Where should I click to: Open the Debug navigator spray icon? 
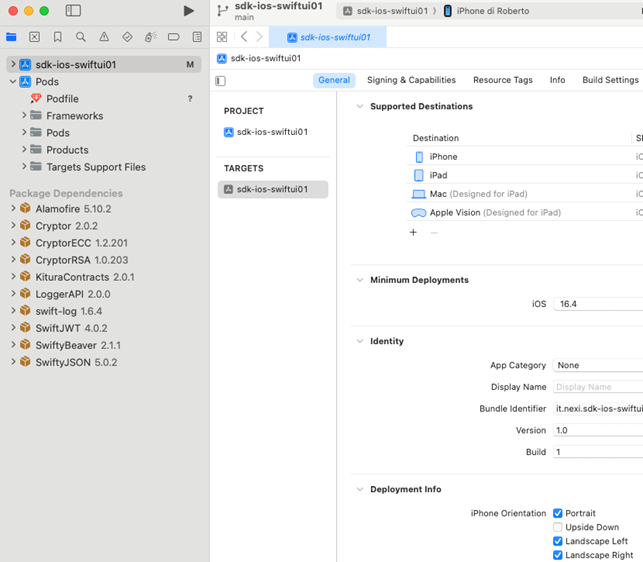click(150, 37)
